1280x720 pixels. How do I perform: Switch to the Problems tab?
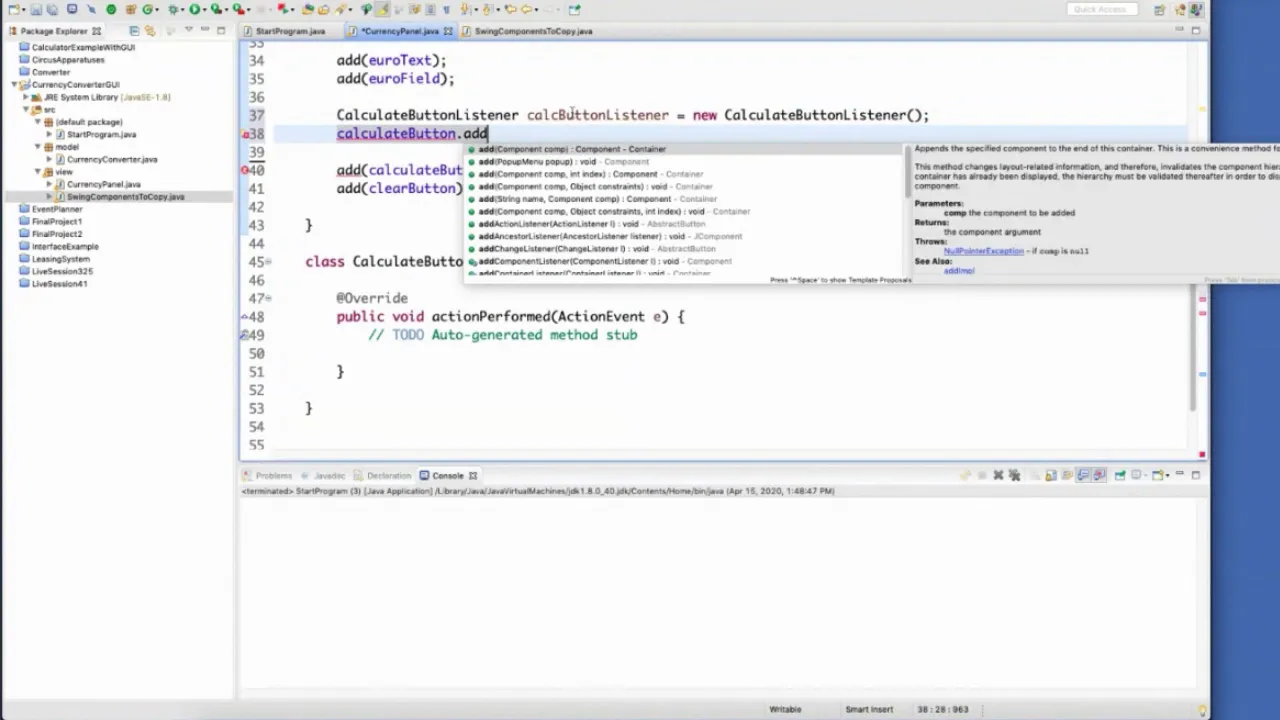click(273, 476)
